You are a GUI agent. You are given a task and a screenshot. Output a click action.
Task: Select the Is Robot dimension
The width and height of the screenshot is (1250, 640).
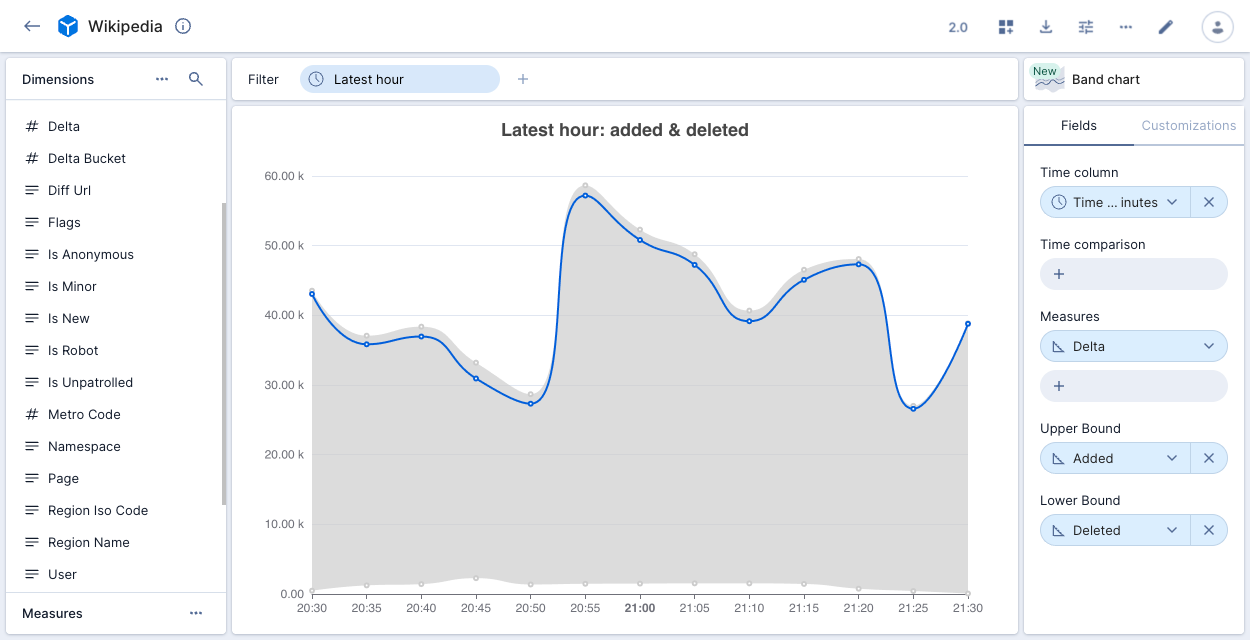tap(73, 350)
